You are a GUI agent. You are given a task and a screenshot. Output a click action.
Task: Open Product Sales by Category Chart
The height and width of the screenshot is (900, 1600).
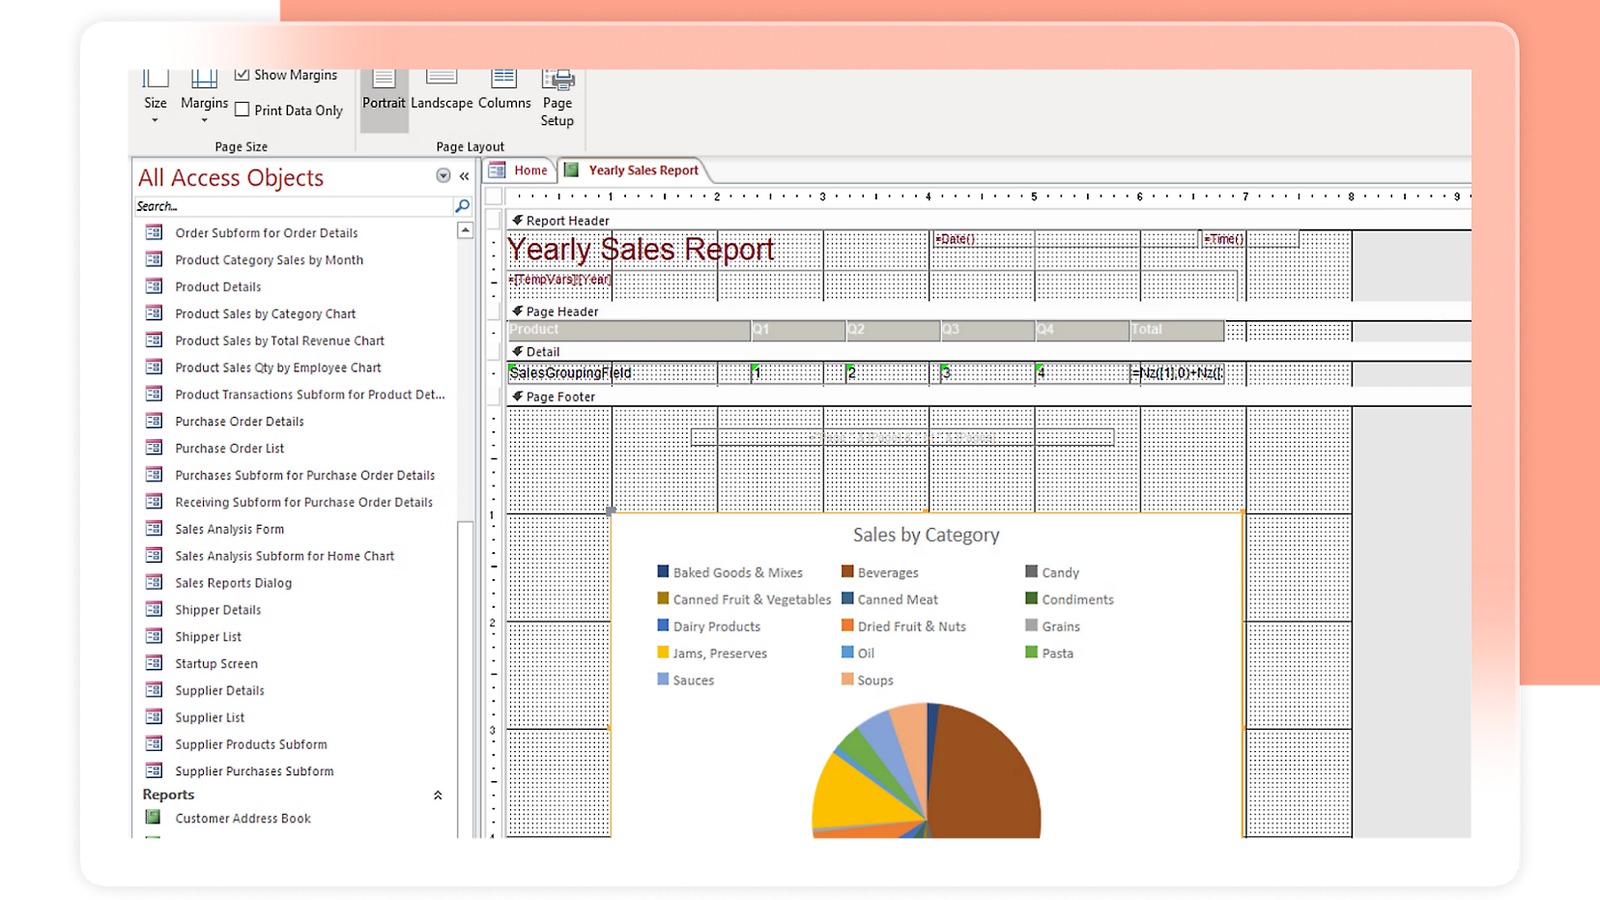tap(265, 314)
